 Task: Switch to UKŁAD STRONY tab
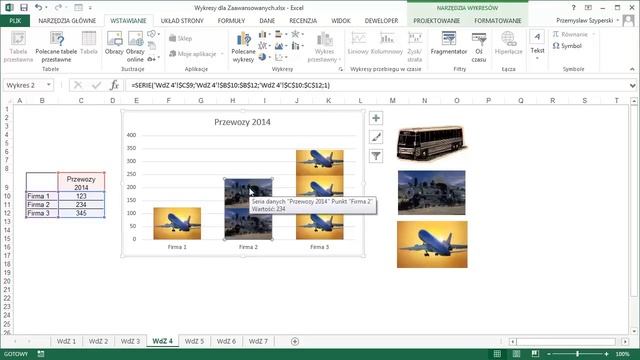click(182, 20)
